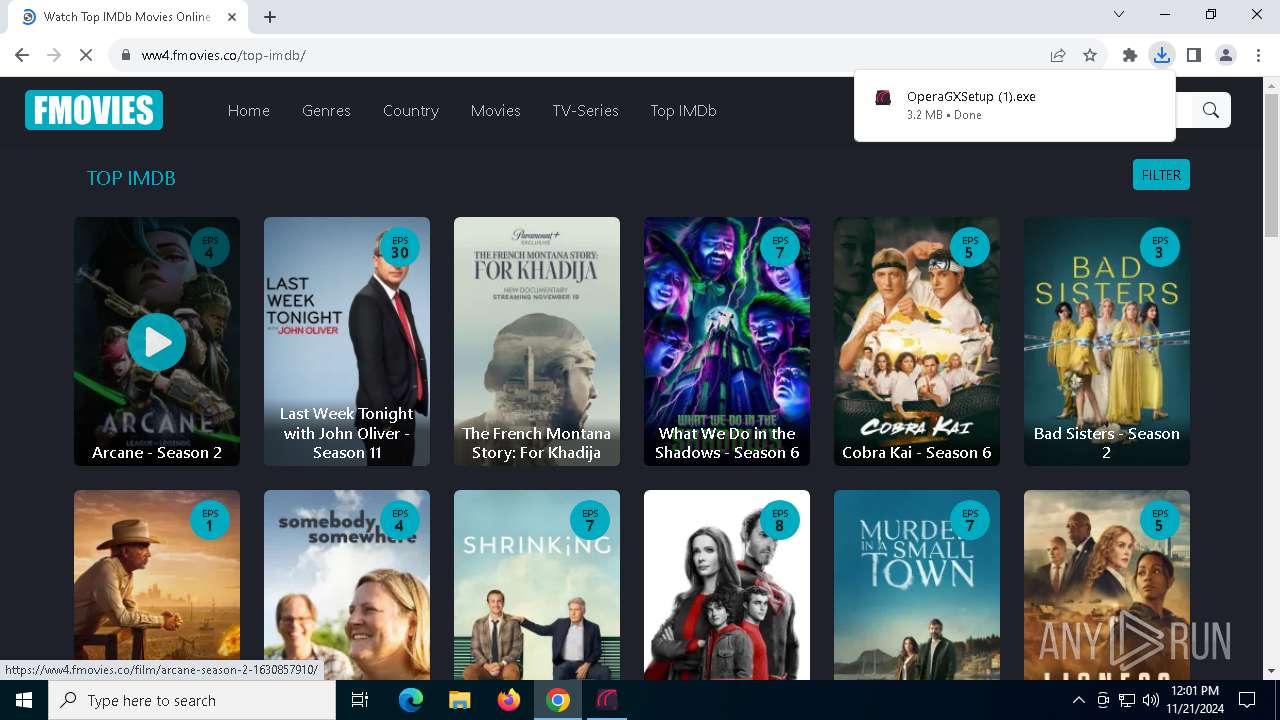Open the Somebody Somewhere poster
The width and height of the screenshot is (1280, 720).
tap(347, 585)
